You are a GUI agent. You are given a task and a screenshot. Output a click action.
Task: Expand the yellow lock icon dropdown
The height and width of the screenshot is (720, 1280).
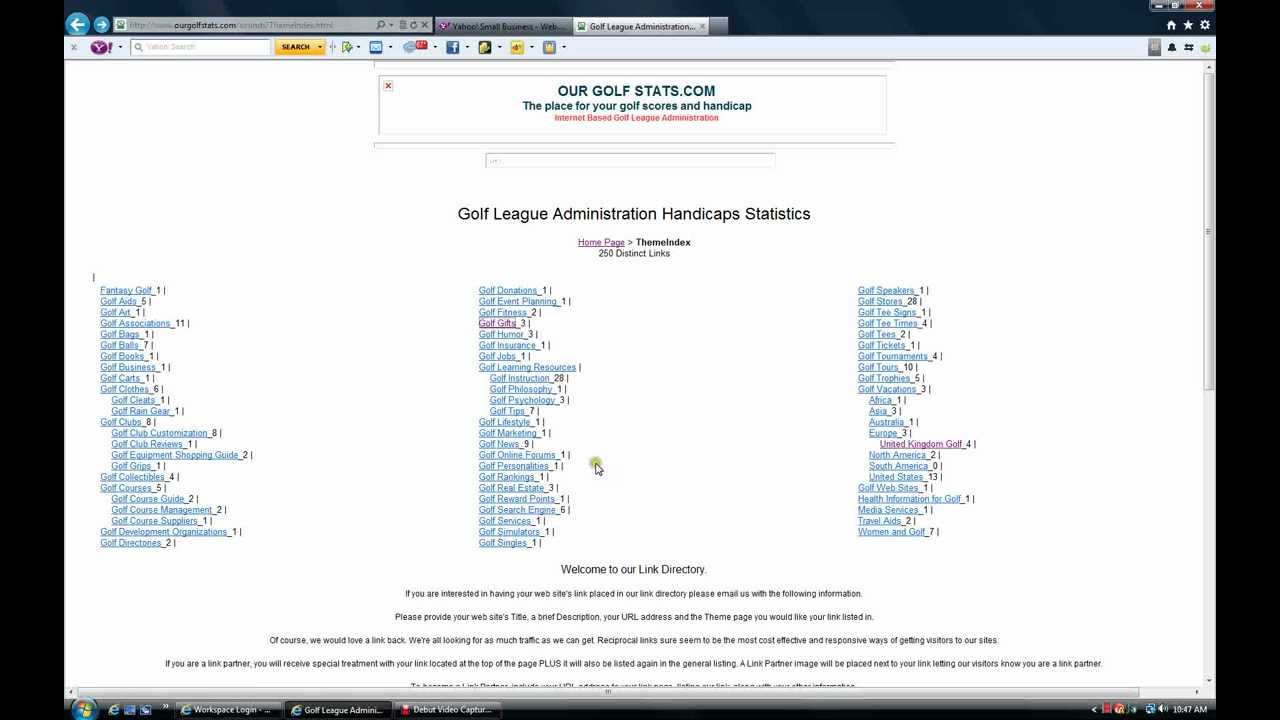pyautogui.click(x=564, y=47)
